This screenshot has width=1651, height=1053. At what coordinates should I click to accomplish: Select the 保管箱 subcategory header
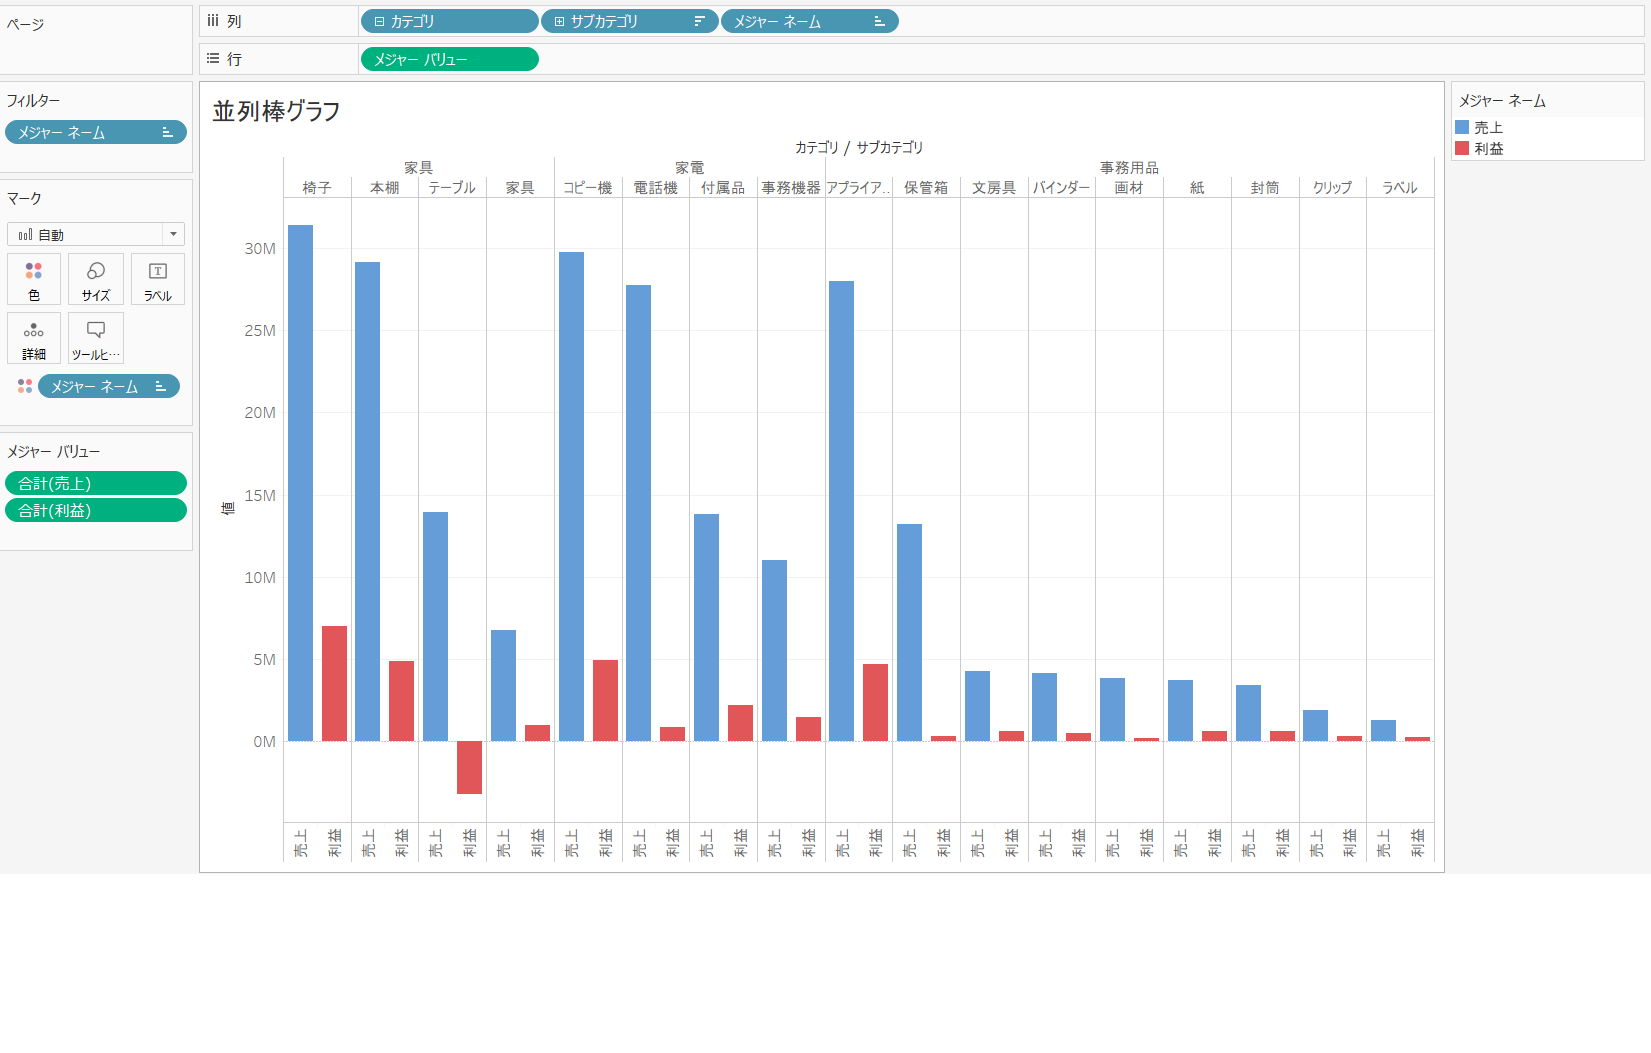tap(926, 187)
